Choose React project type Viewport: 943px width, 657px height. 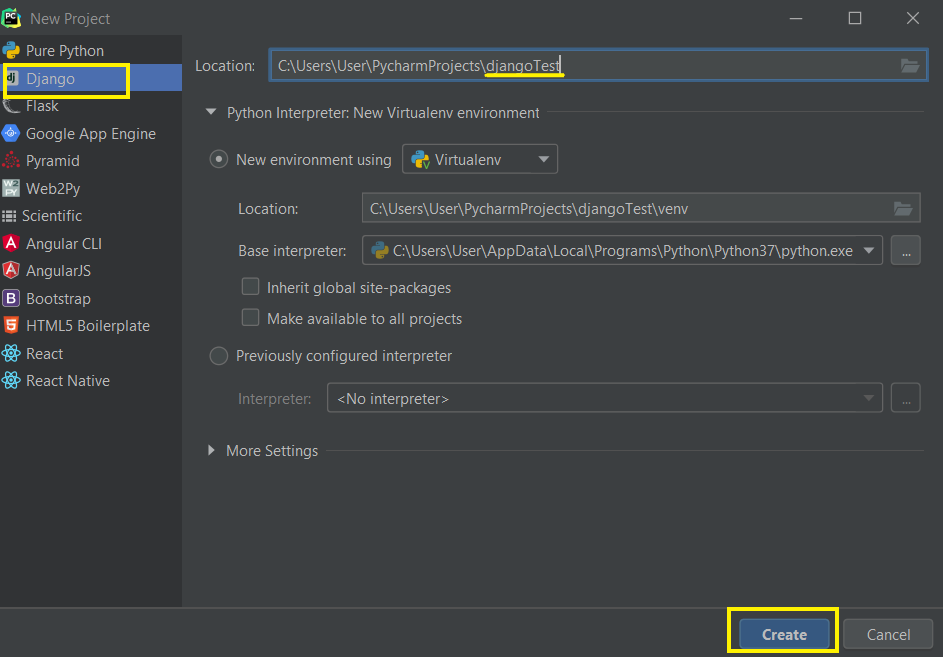[x=45, y=354]
